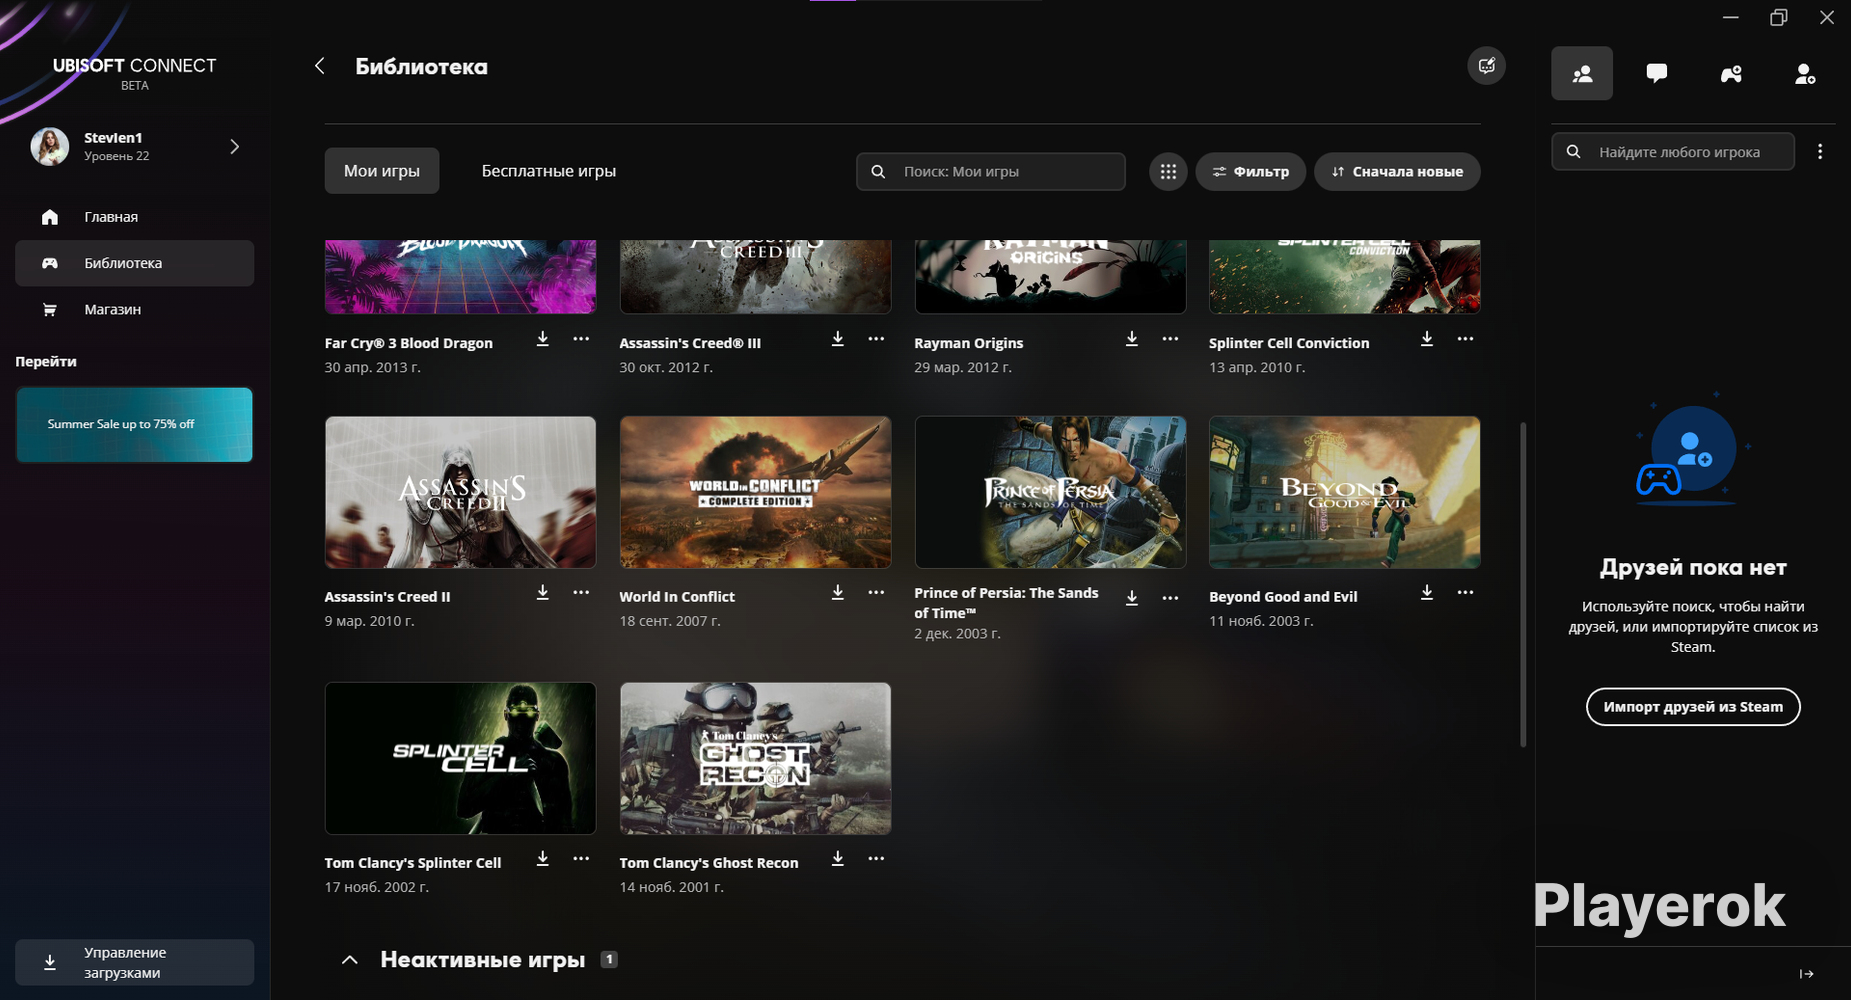Open the Summer Sale up to 75% off banner
Screen dimensions: 1851x1000
coord(134,425)
